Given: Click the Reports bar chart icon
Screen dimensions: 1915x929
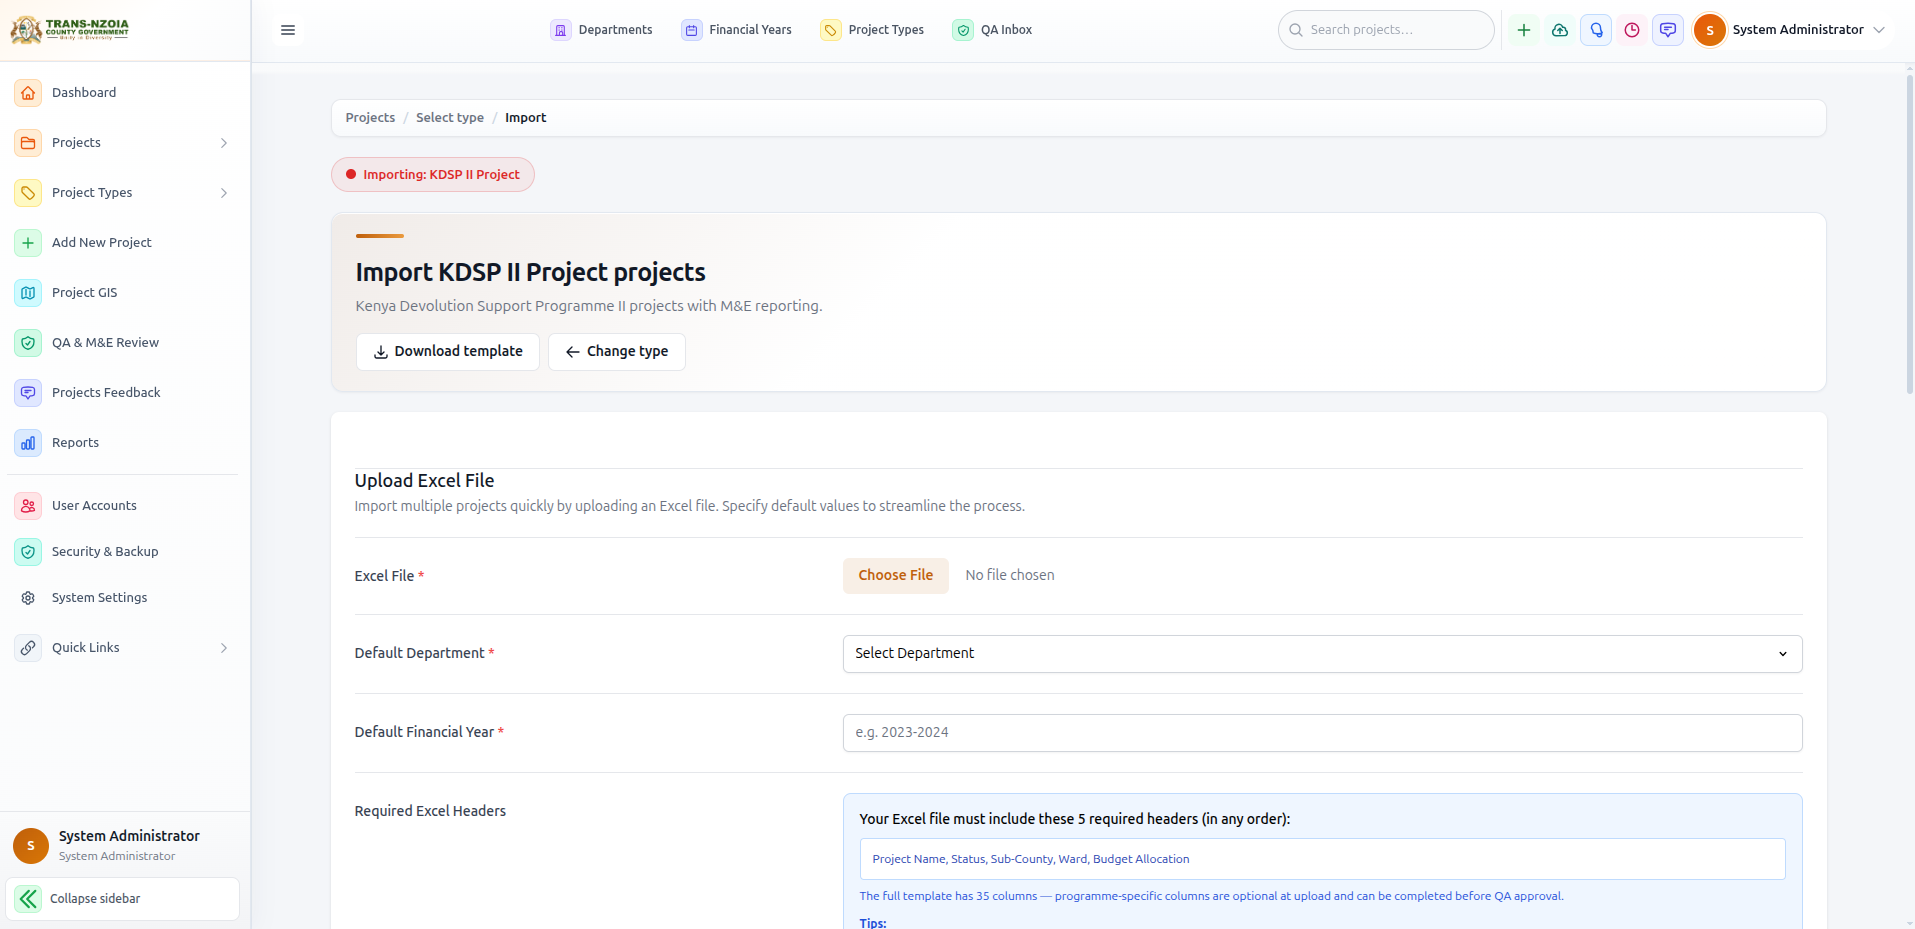Looking at the screenshot, I should 28,443.
